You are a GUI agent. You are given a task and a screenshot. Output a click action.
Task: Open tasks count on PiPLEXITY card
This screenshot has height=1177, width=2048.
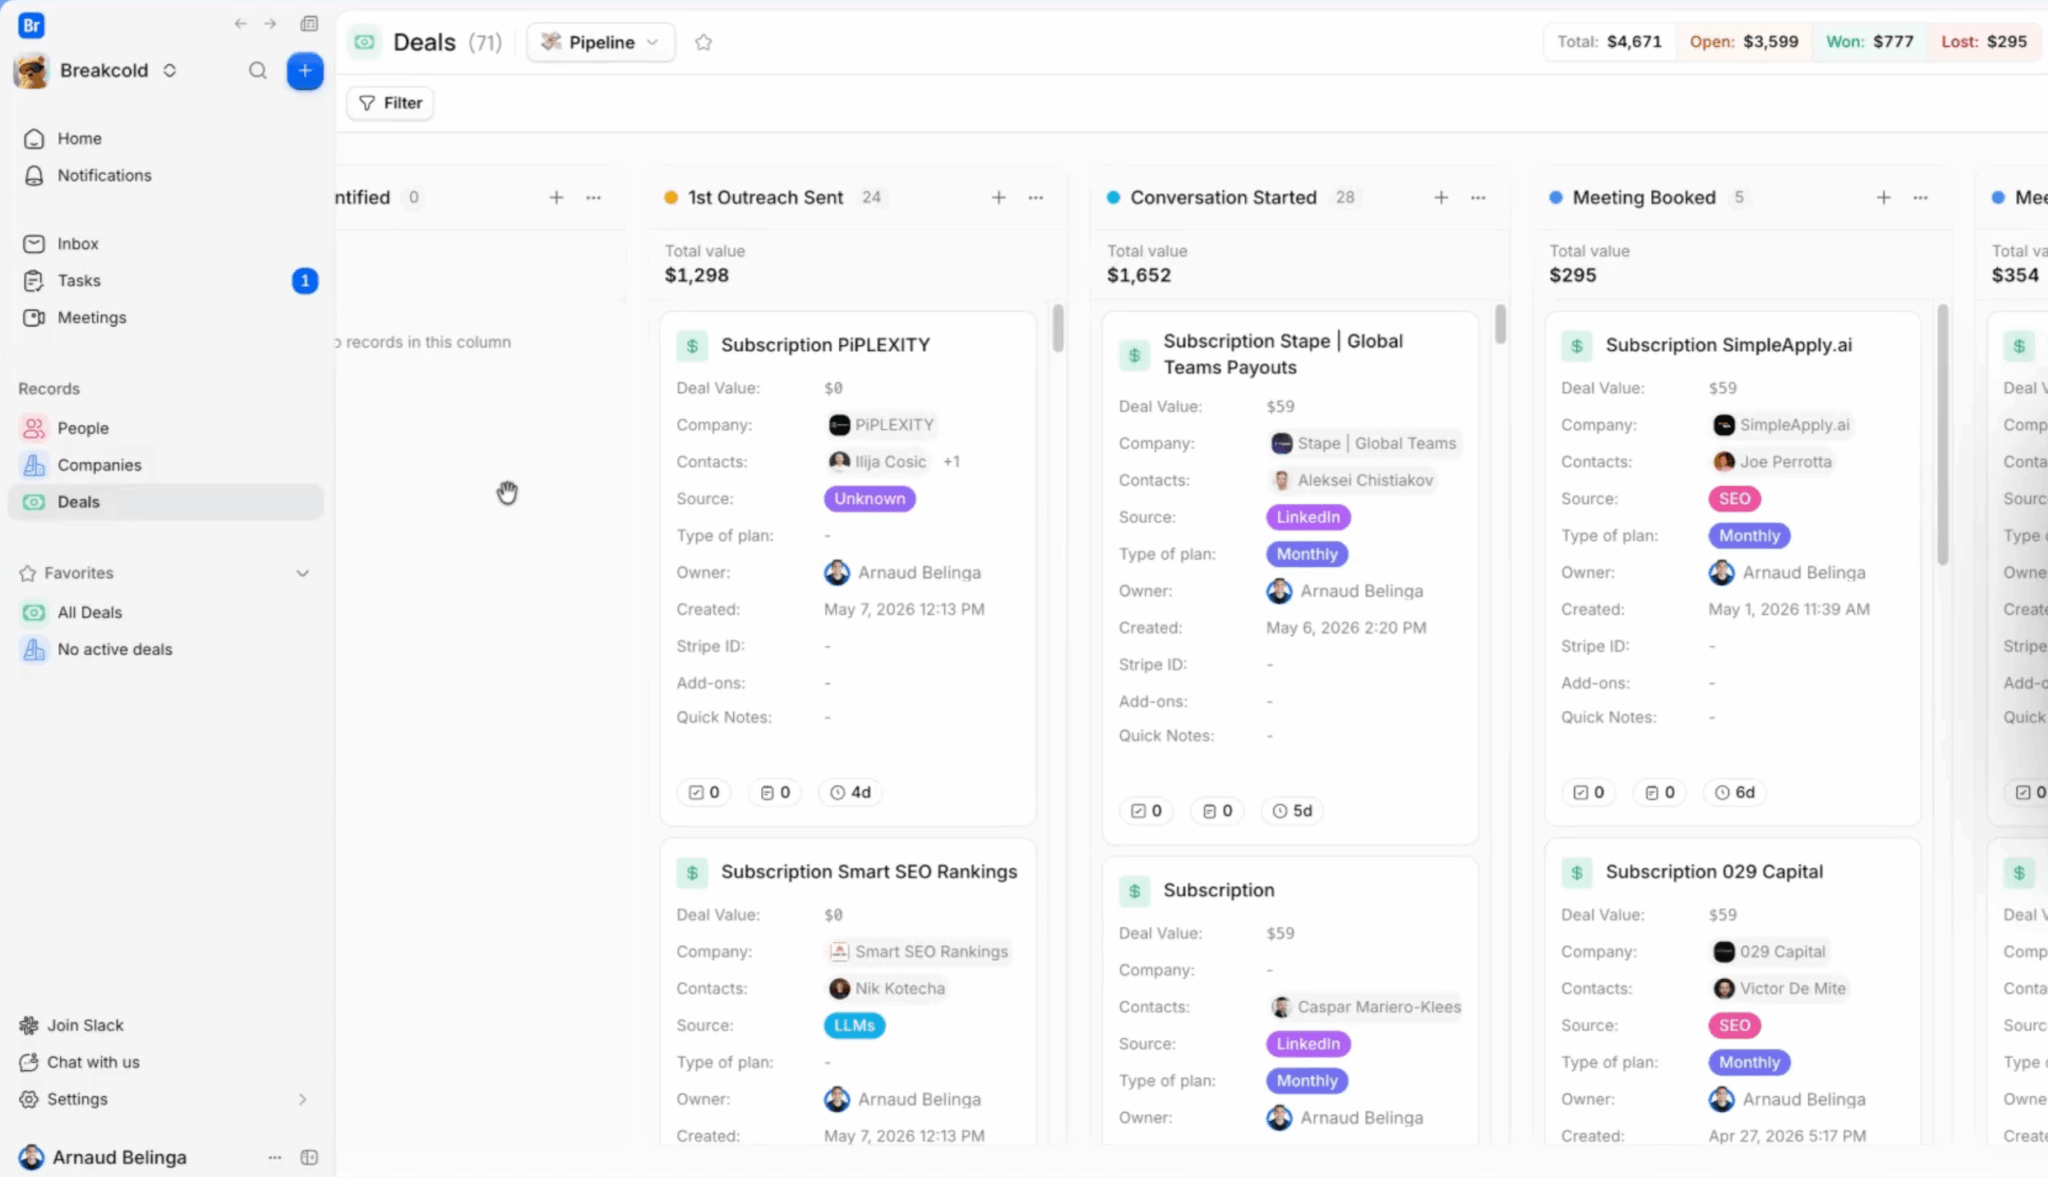(704, 792)
